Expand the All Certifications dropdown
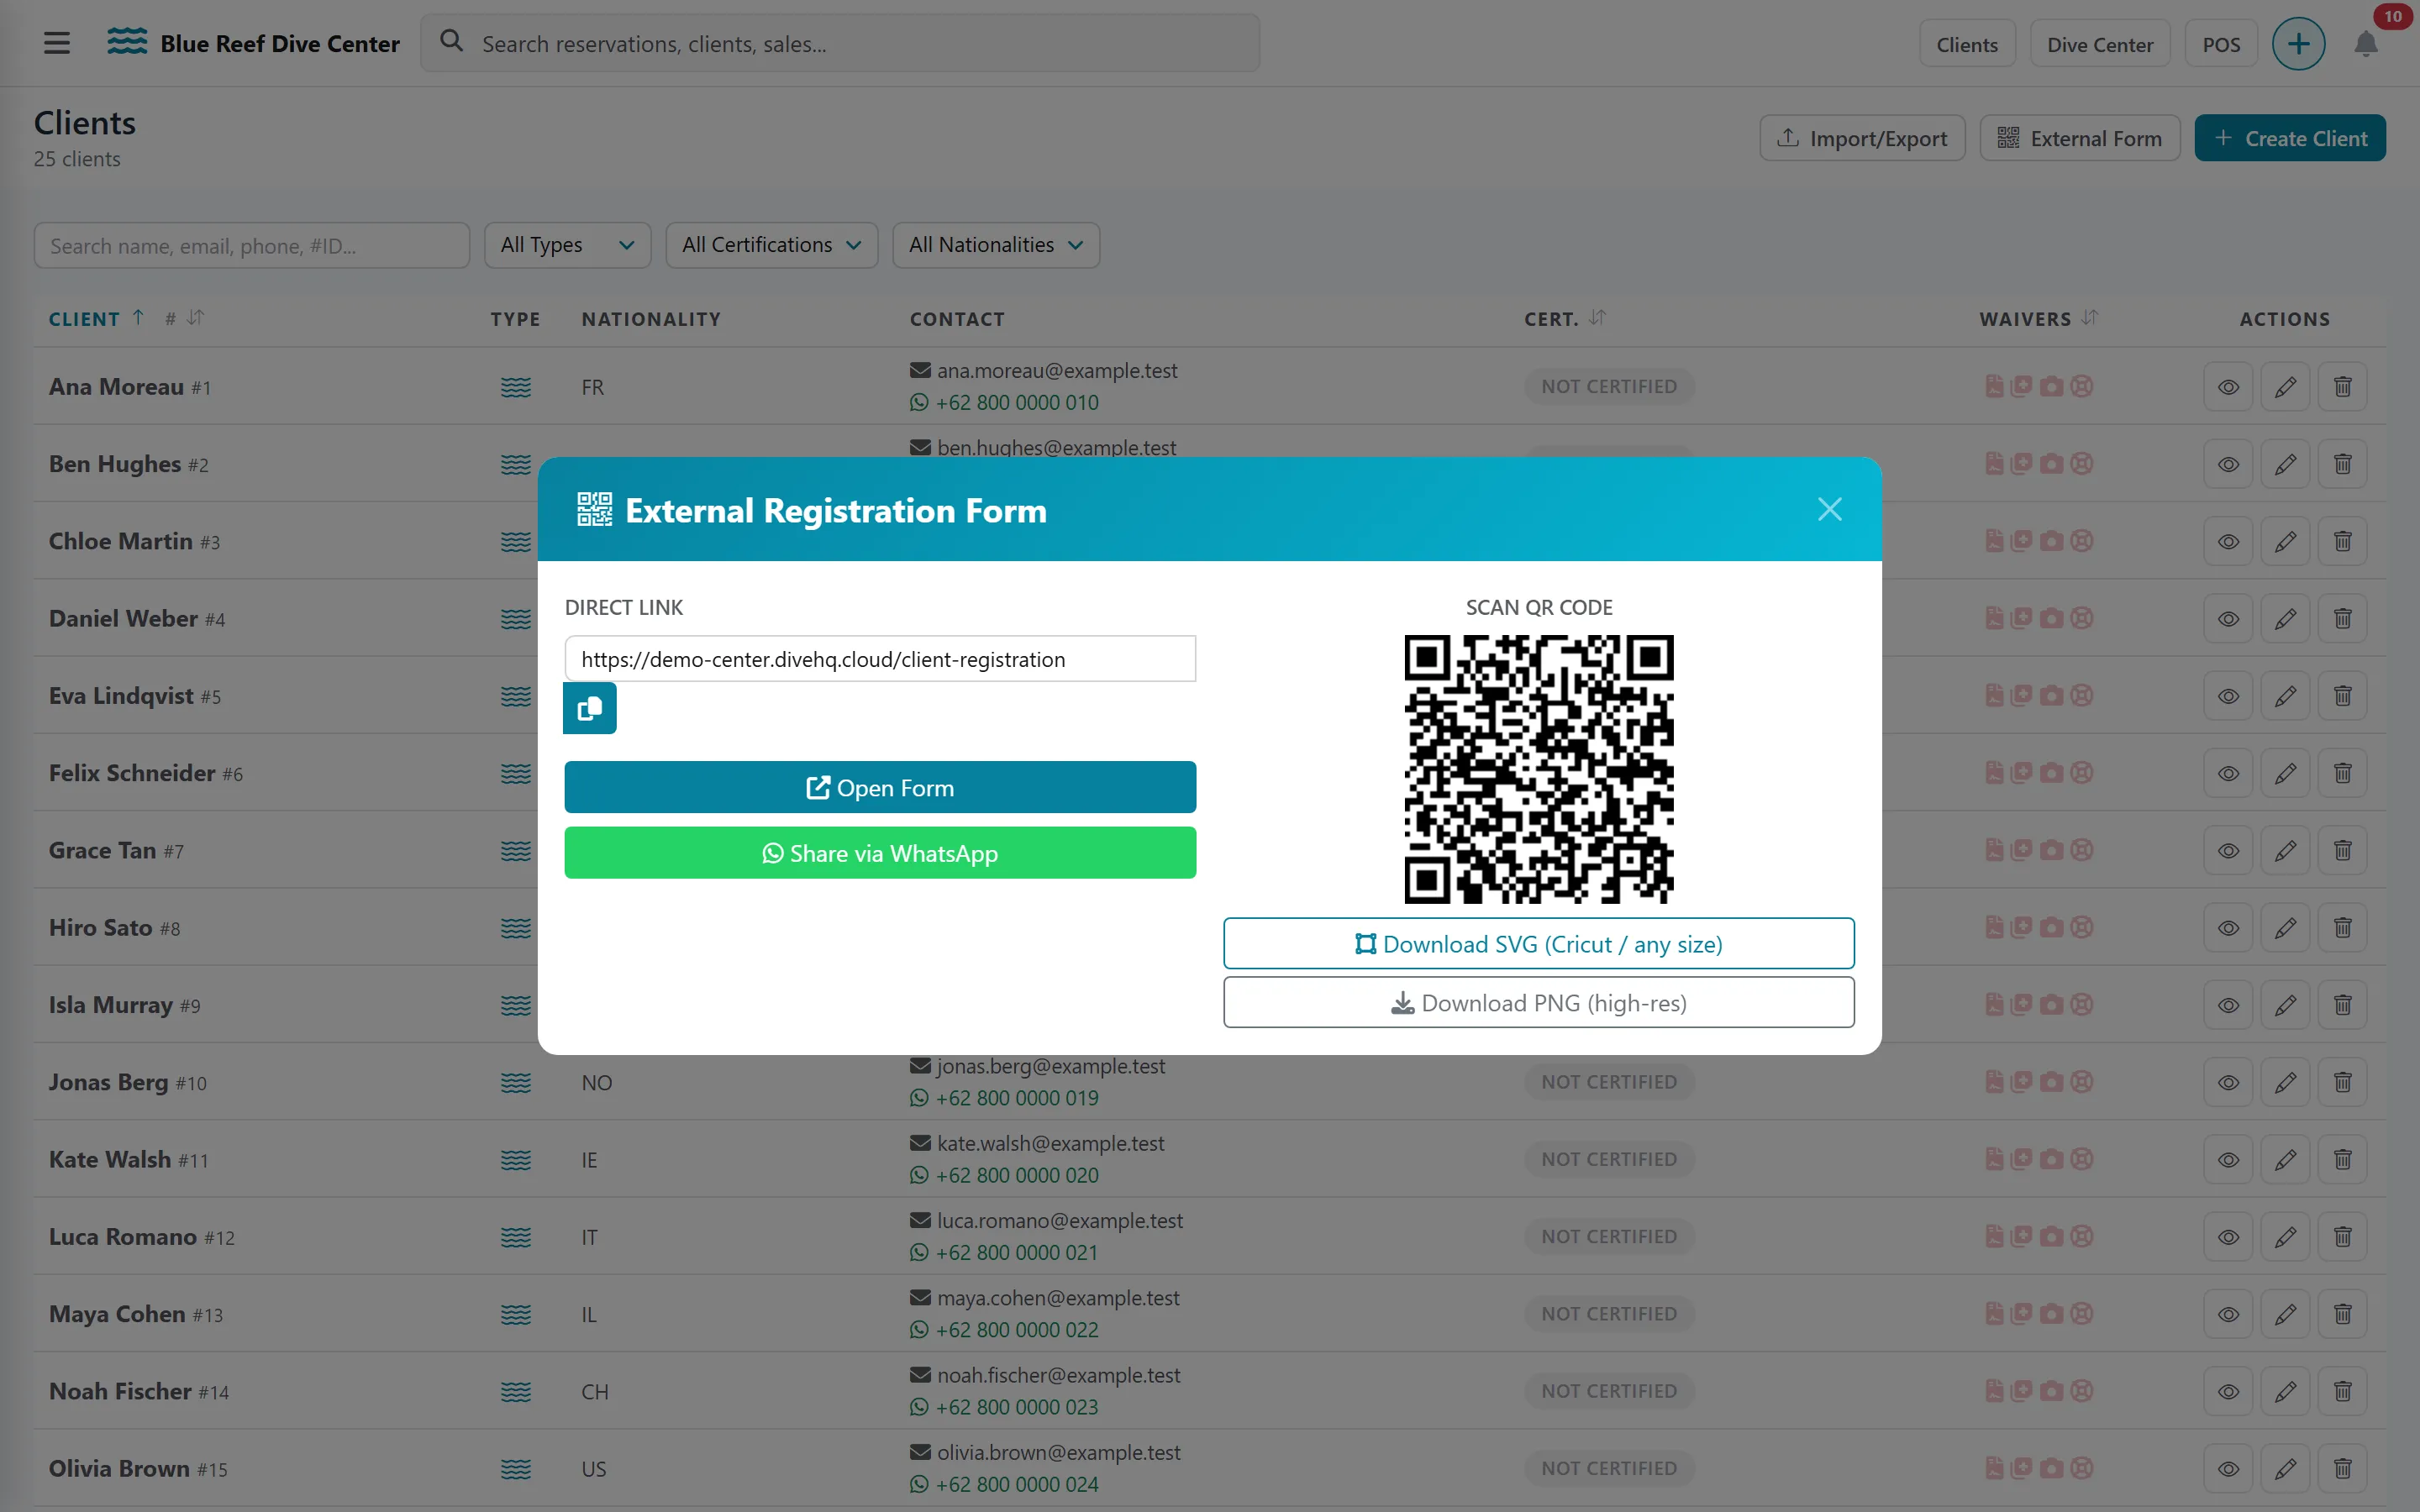 pos(771,245)
